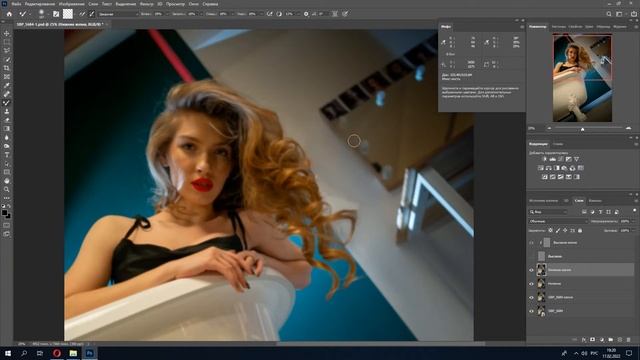The image size is (640, 360).
Task: Switch to the Каналы tab
Action: (595, 201)
